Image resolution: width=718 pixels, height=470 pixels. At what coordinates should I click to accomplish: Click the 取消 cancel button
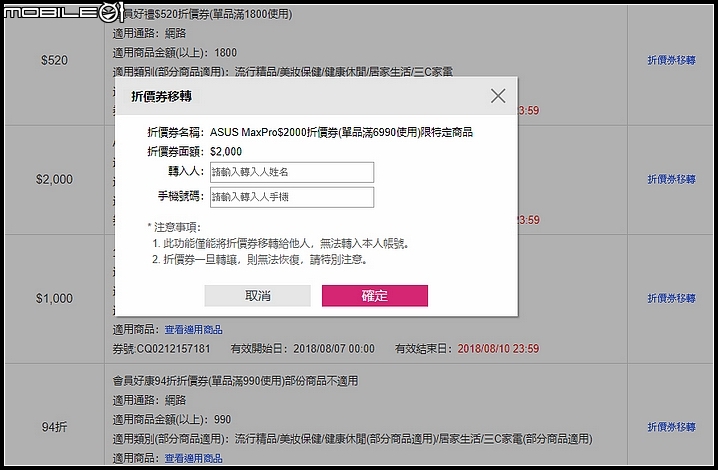(257, 296)
